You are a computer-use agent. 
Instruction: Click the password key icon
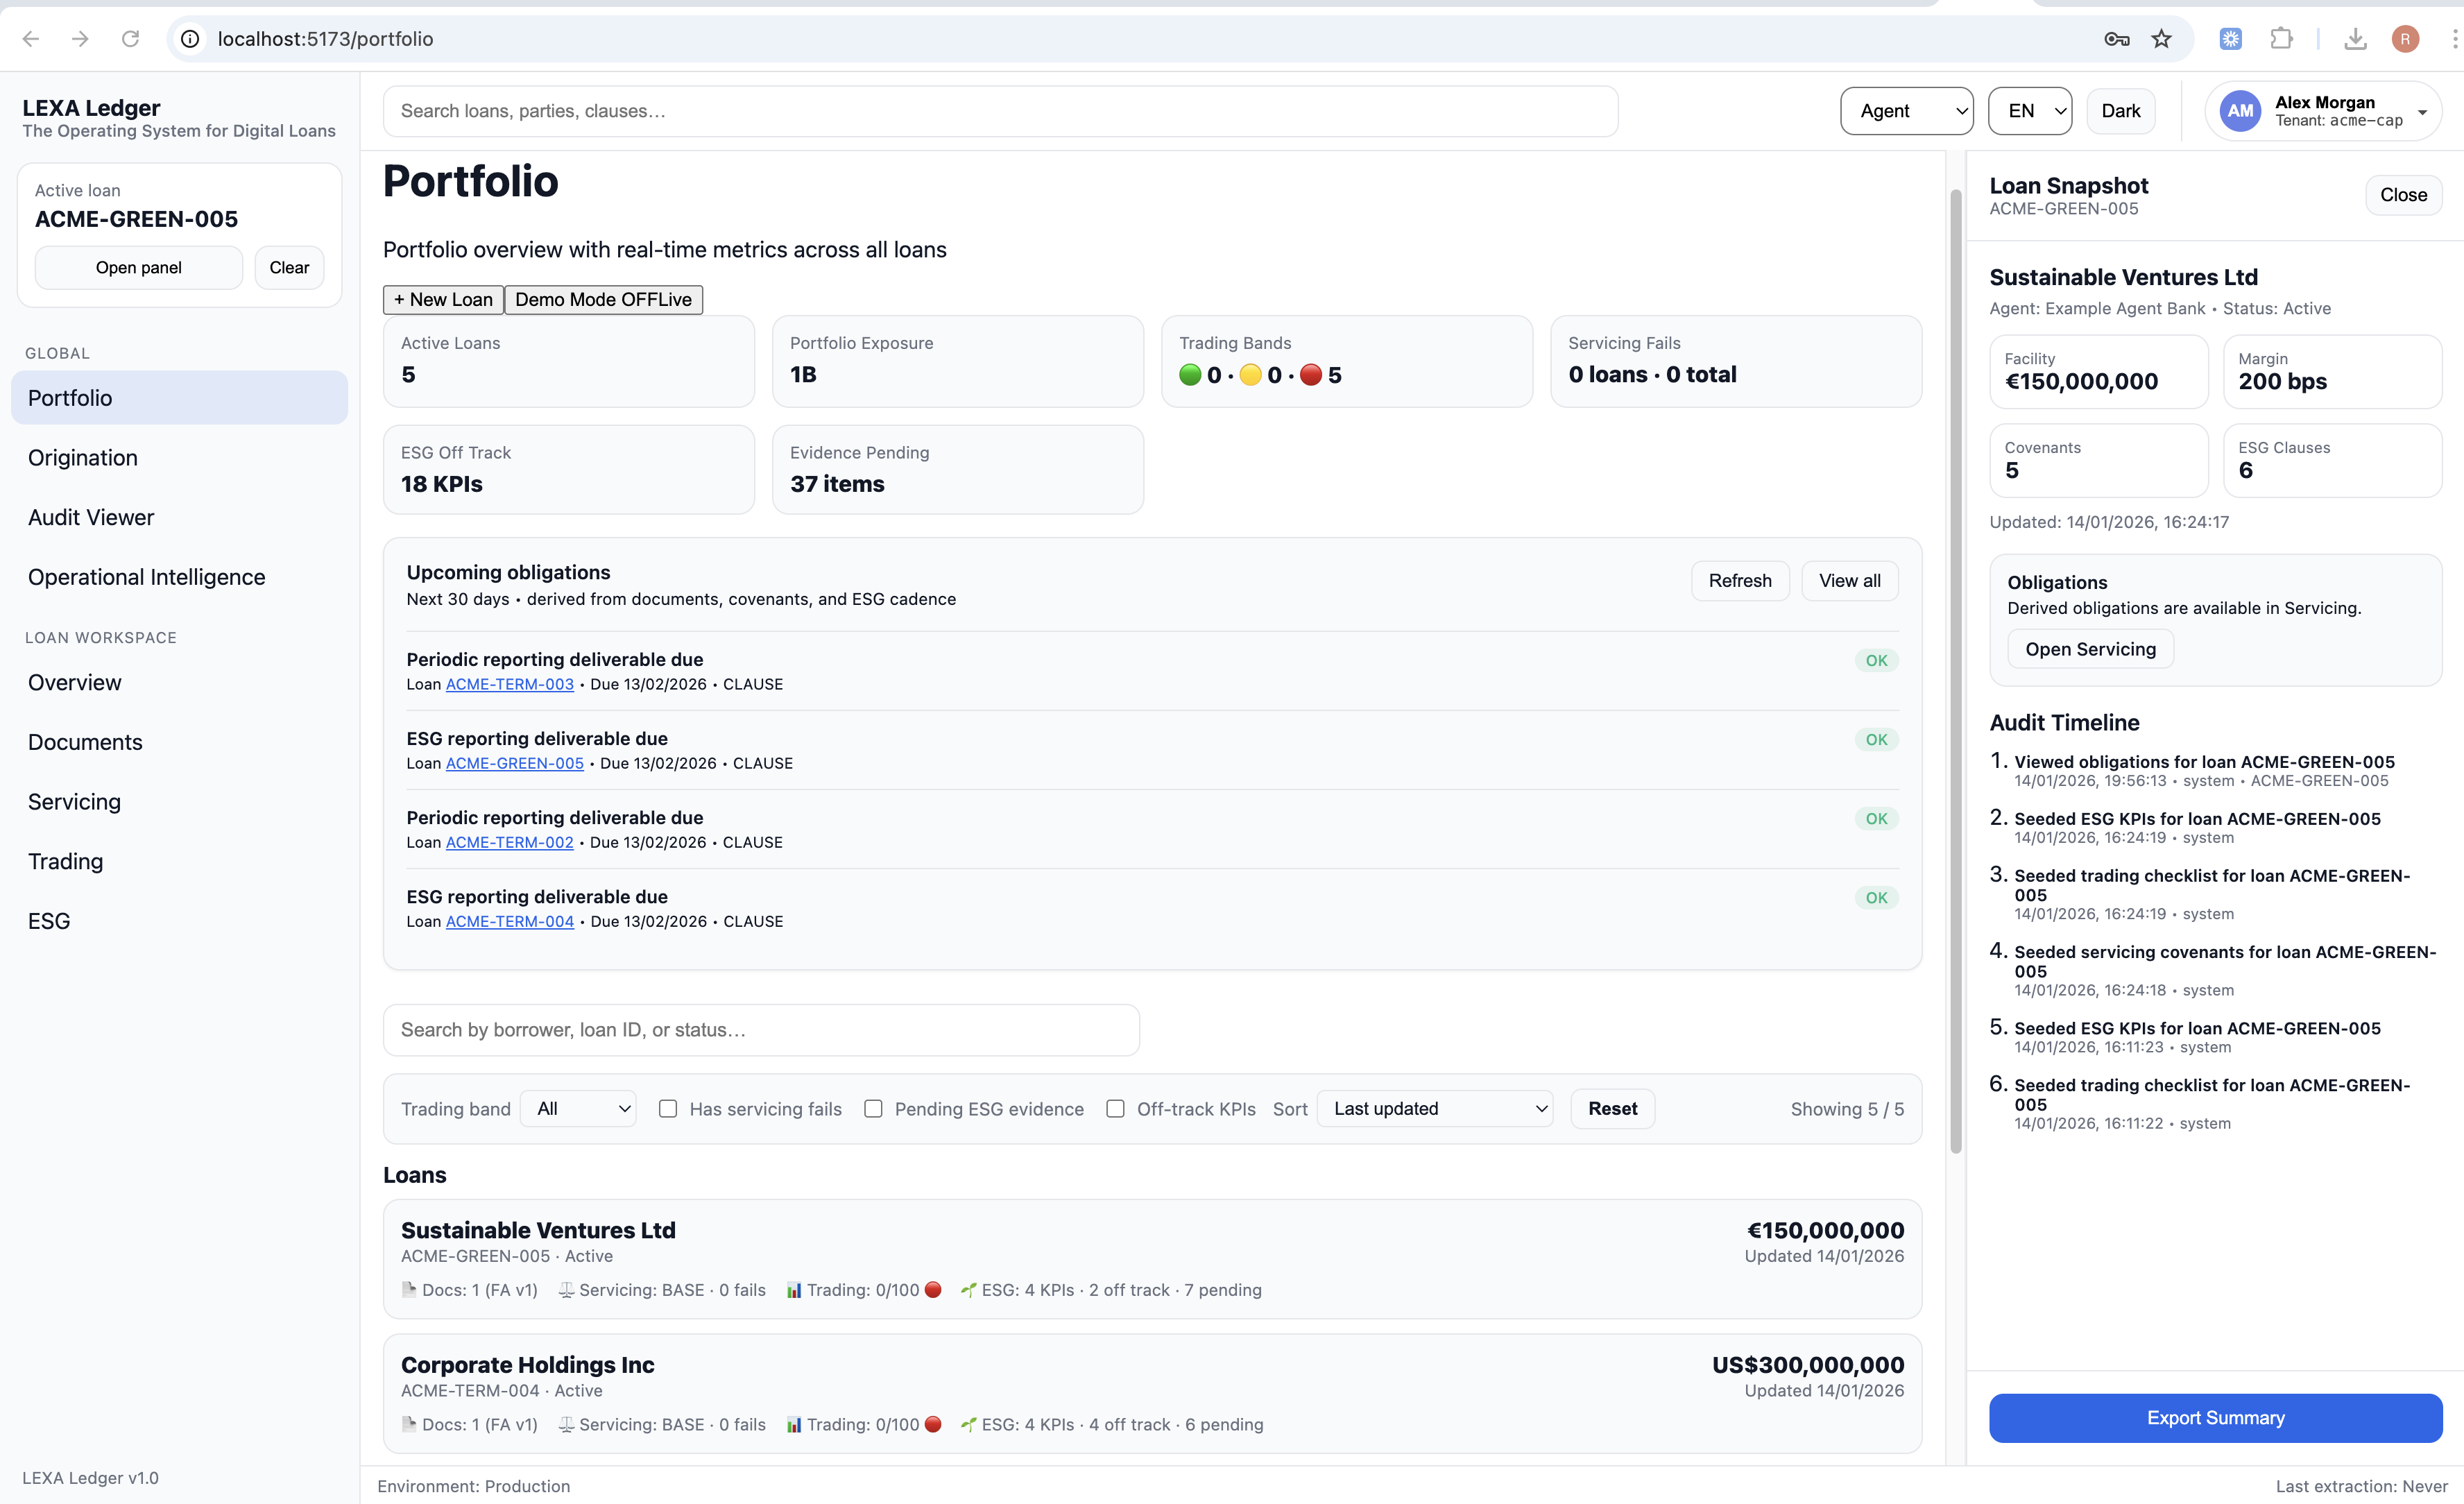pos(2116,39)
